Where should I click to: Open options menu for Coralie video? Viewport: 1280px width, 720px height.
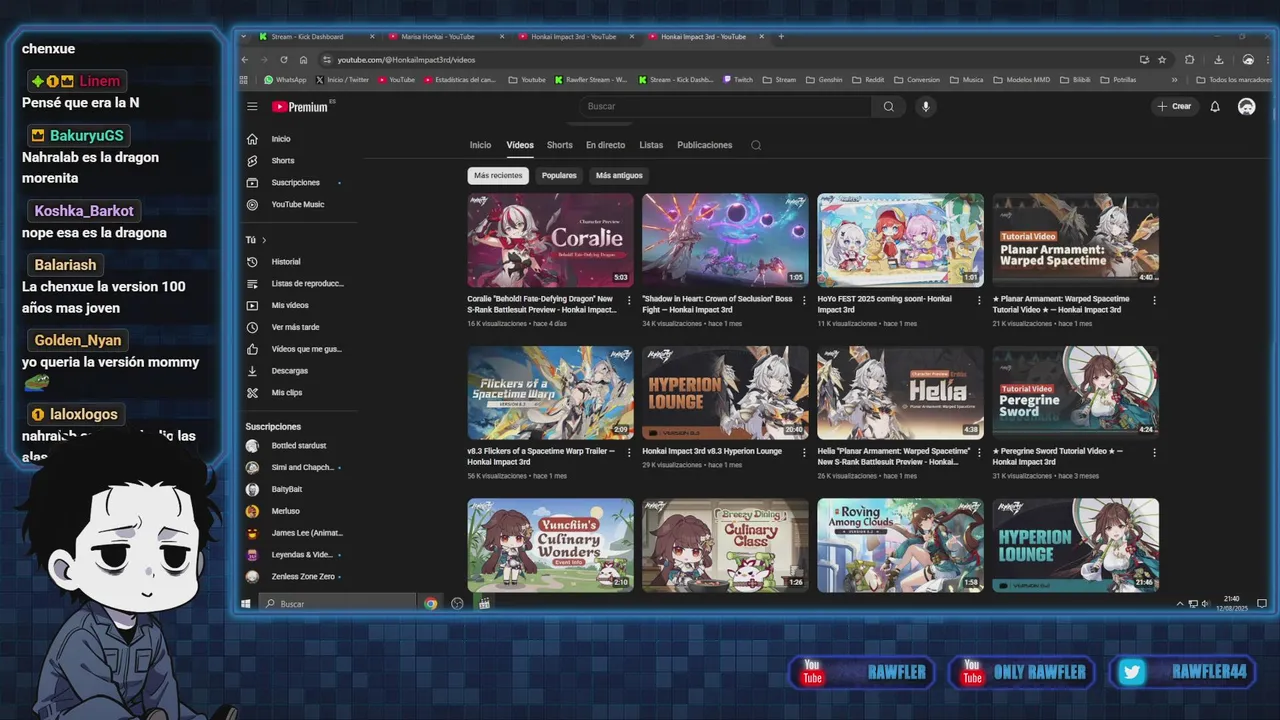click(629, 300)
